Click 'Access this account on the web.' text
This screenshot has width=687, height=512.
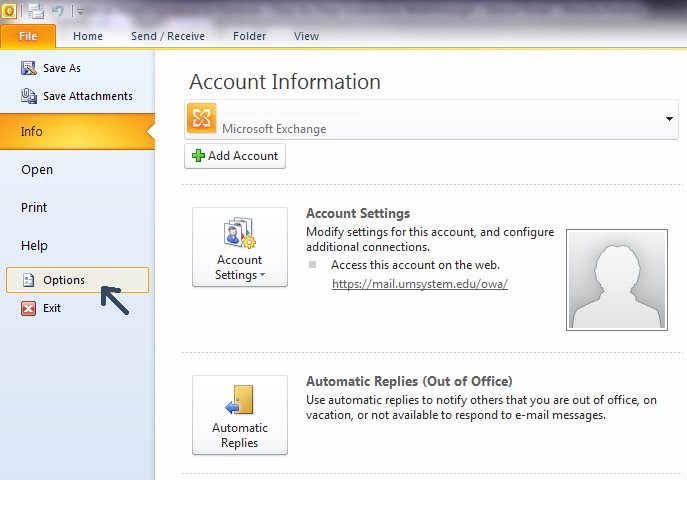[x=415, y=265]
